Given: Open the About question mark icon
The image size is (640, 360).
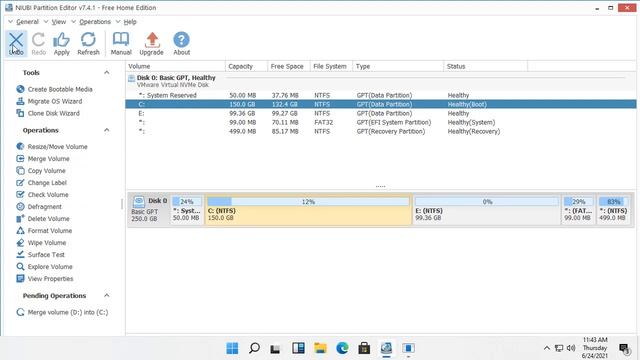Looking at the screenshot, I should (x=182, y=44).
